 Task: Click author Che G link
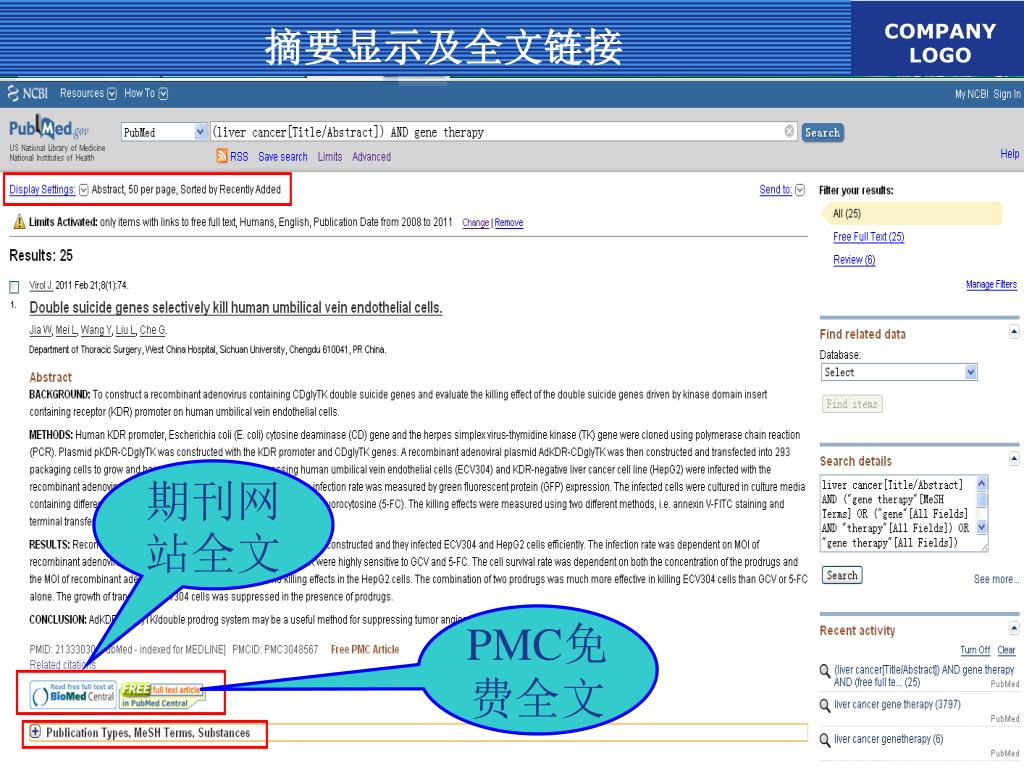click(153, 330)
